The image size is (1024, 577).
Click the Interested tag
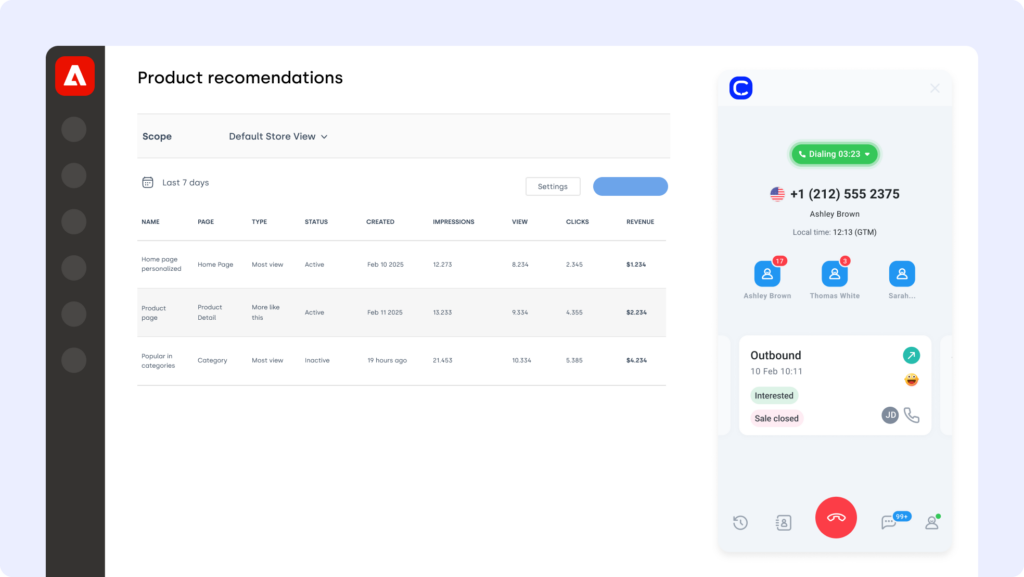774,395
